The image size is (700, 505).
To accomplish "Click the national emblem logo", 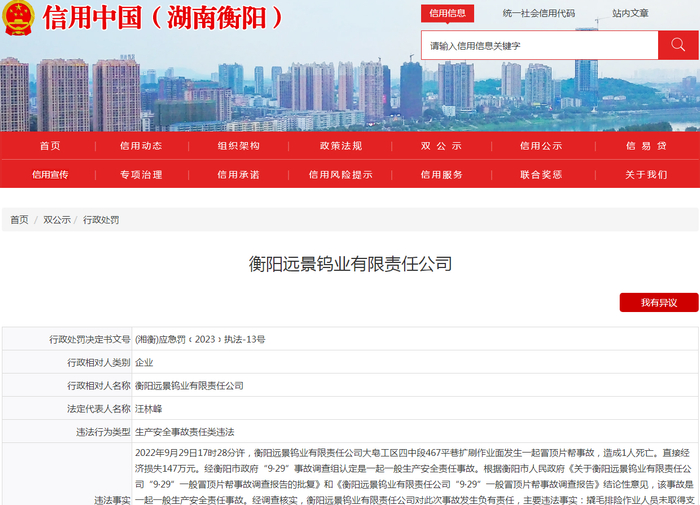I will (x=18, y=18).
